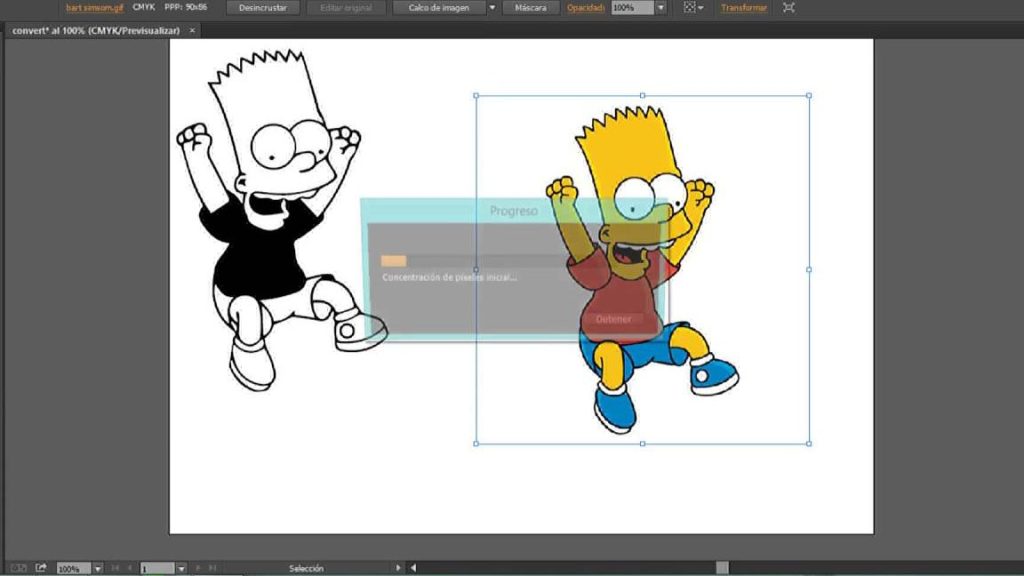Click the Desincrustar button

click(x=263, y=8)
